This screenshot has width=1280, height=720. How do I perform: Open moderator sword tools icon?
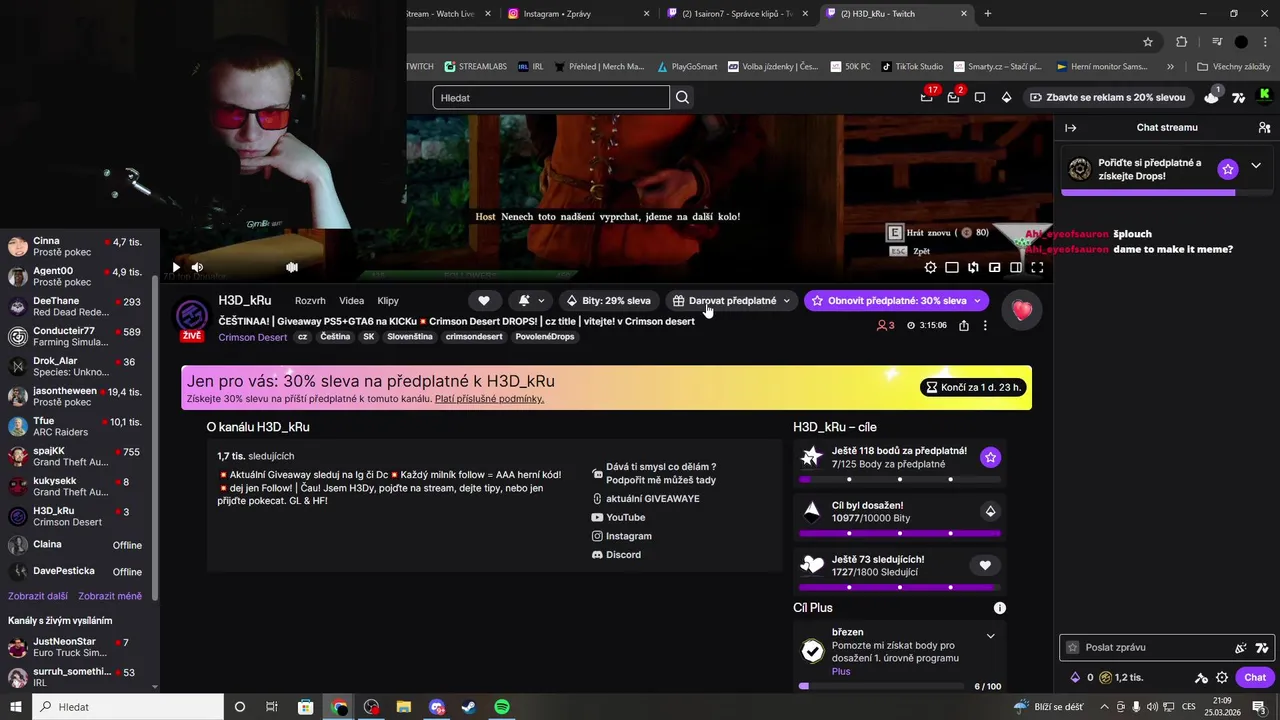(x=1201, y=677)
